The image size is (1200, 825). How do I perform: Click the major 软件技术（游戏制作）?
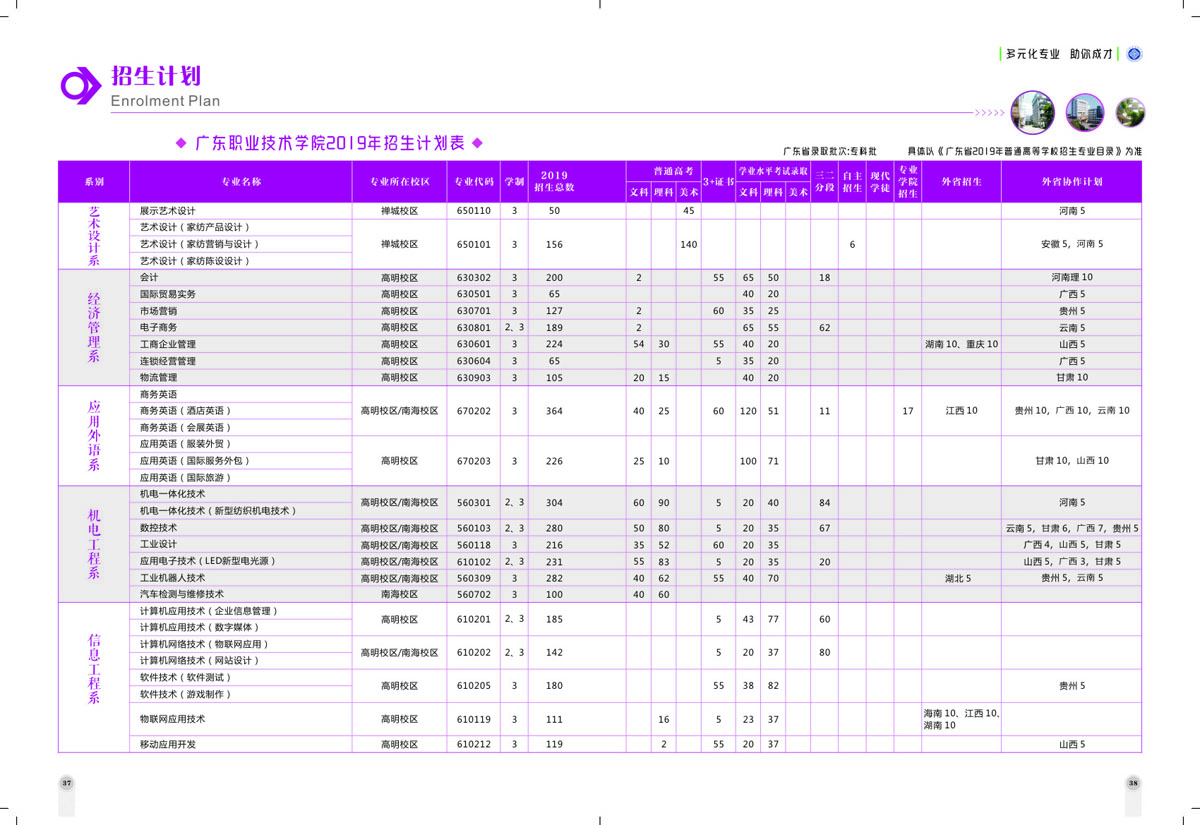tap(187, 694)
